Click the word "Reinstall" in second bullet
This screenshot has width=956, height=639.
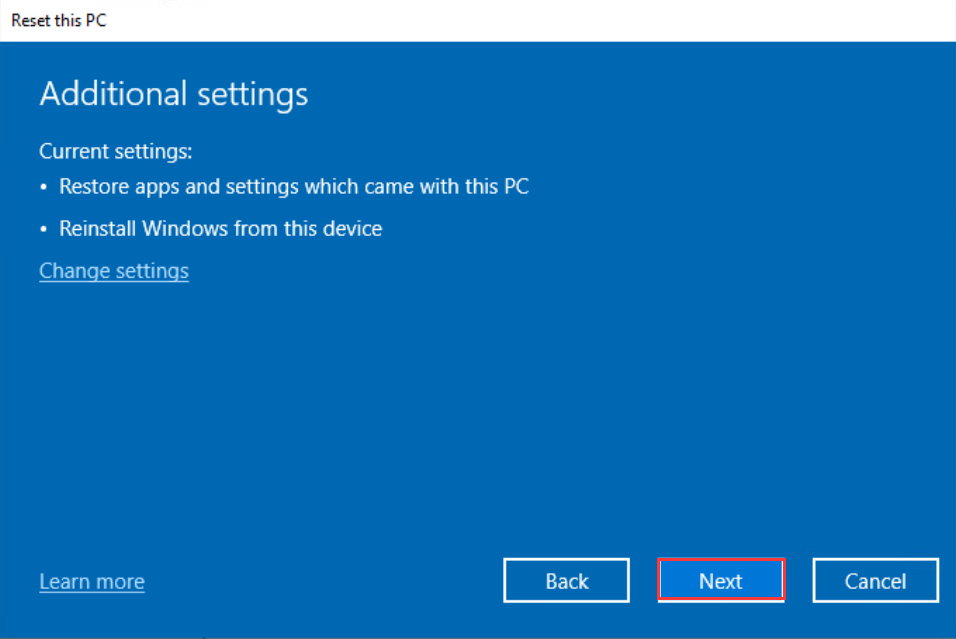click(98, 229)
